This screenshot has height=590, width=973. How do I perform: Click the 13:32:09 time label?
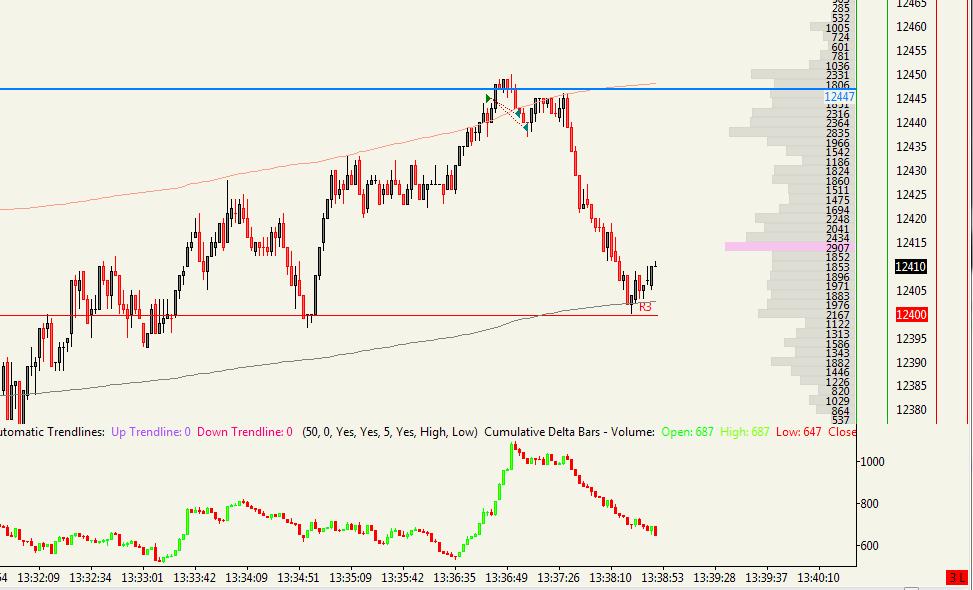(x=38, y=578)
